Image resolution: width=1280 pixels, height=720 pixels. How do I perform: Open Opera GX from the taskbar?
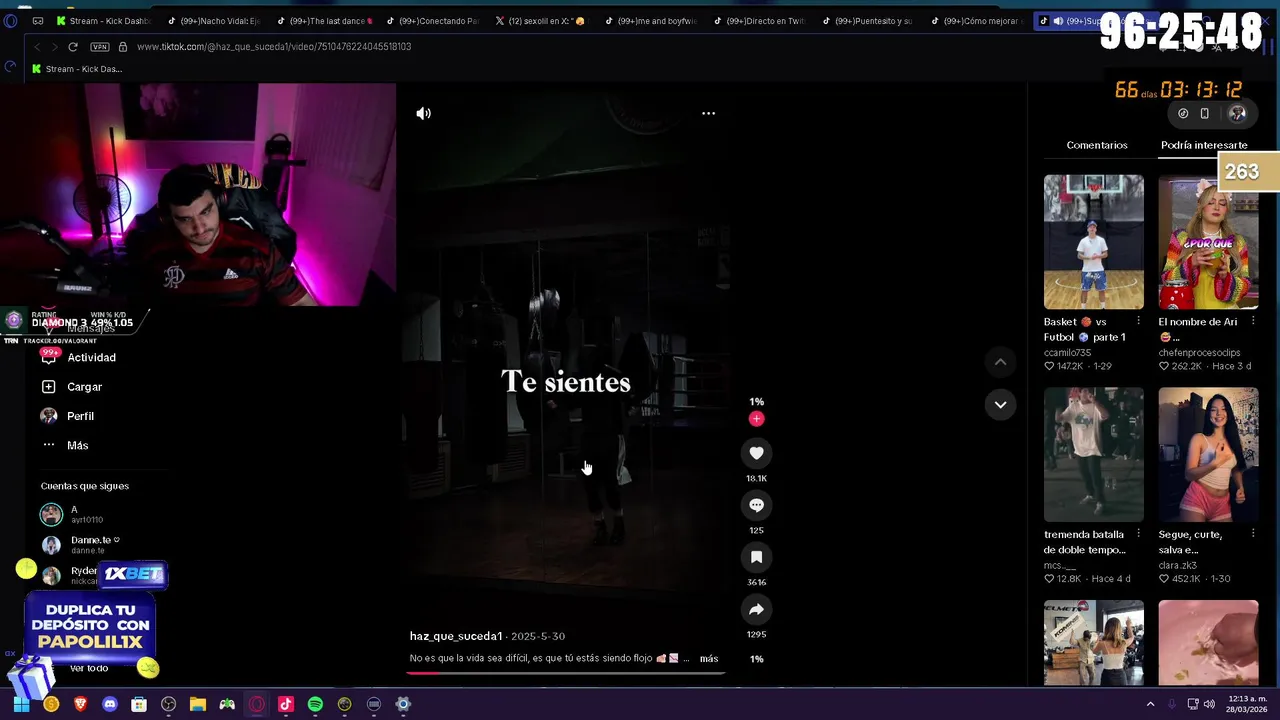coord(257,705)
